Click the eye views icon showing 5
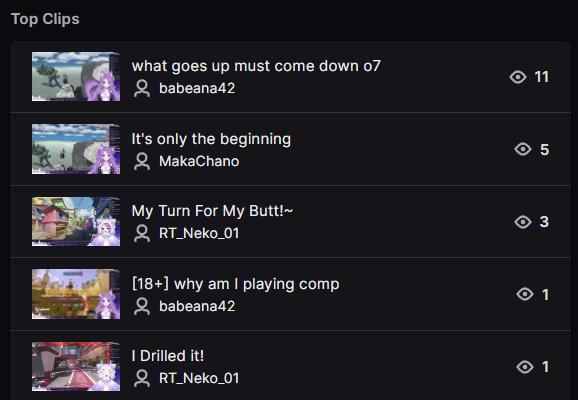 pyautogui.click(x=523, y=149)
